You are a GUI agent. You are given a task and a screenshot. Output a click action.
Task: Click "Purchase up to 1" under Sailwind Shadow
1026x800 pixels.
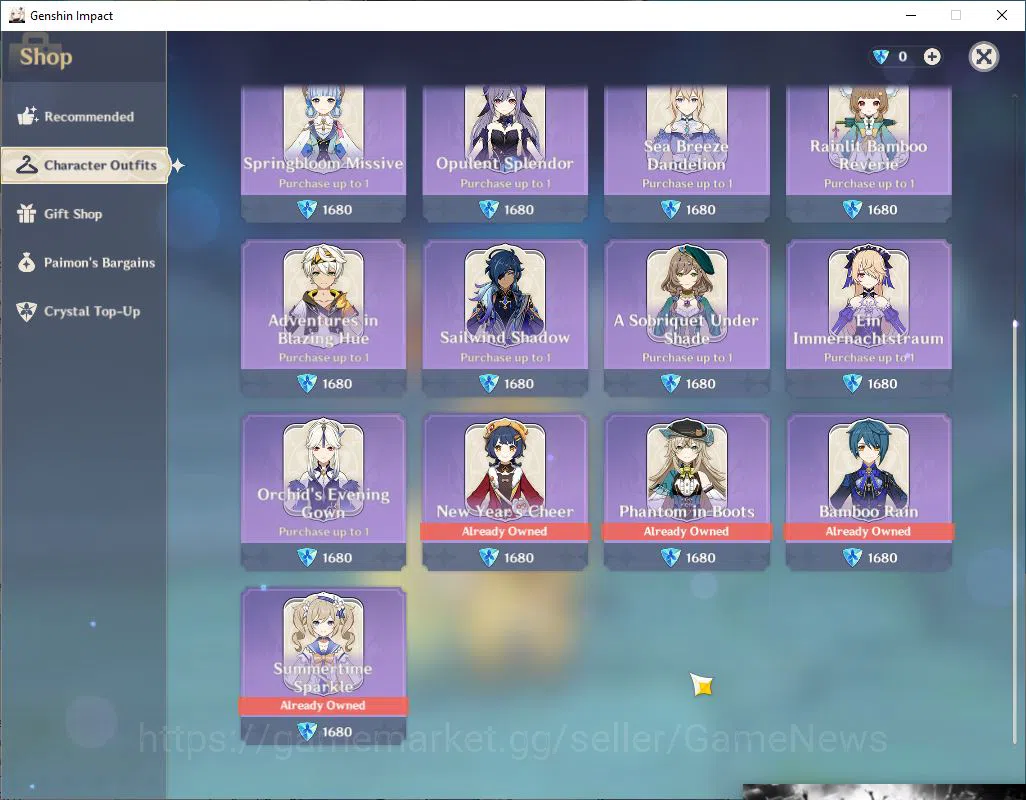(x=505, y=358)
